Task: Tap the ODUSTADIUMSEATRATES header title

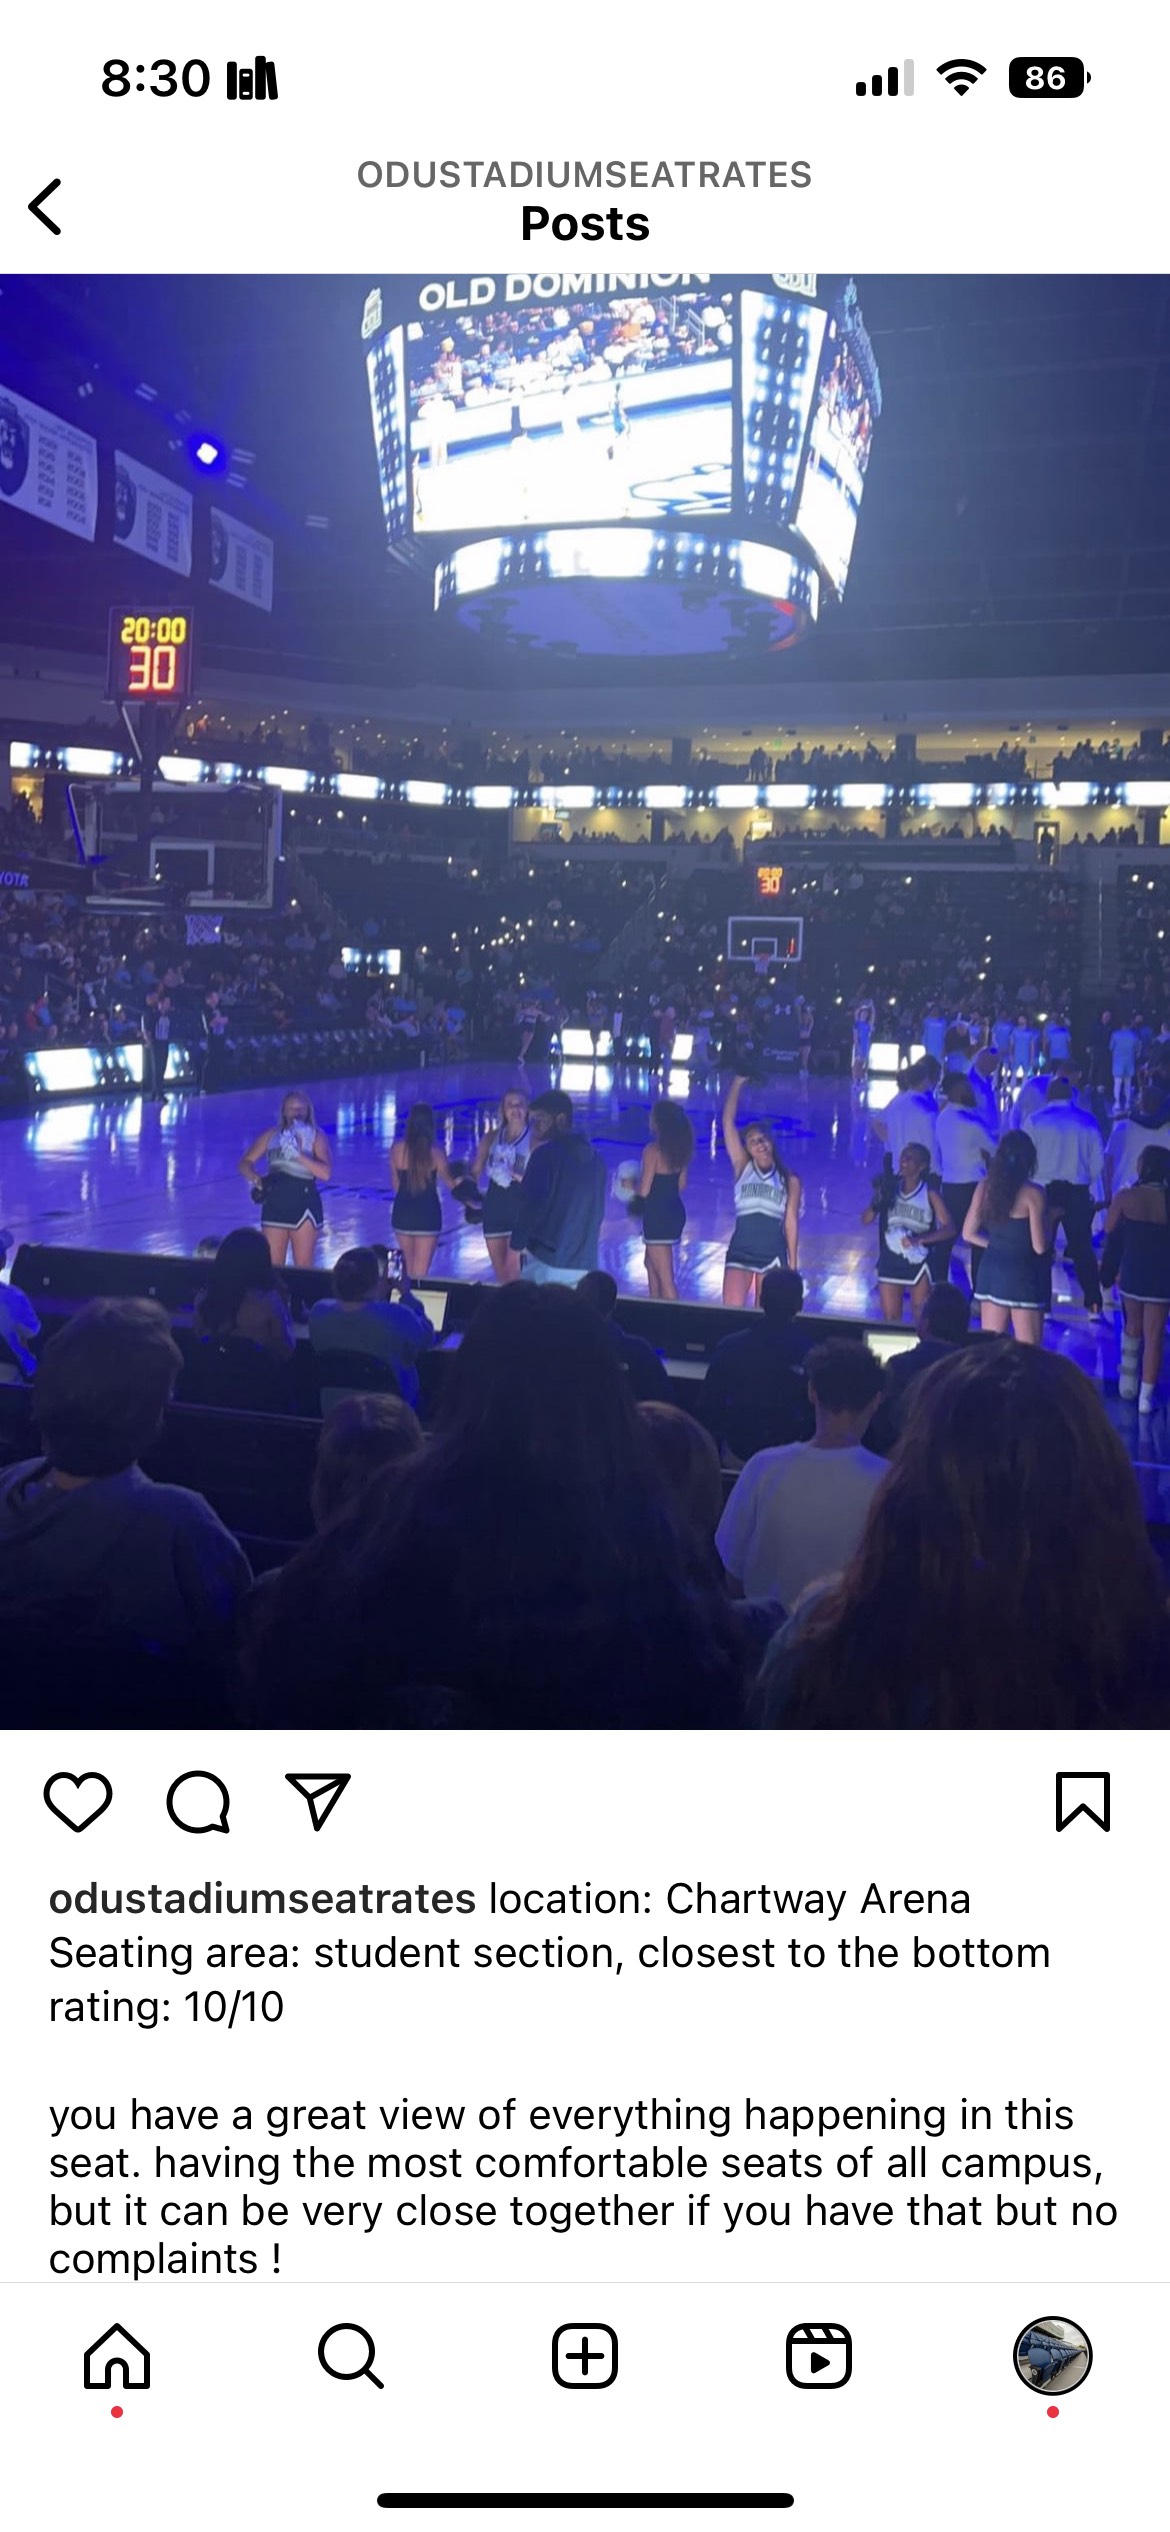Action: coord(585,175)
